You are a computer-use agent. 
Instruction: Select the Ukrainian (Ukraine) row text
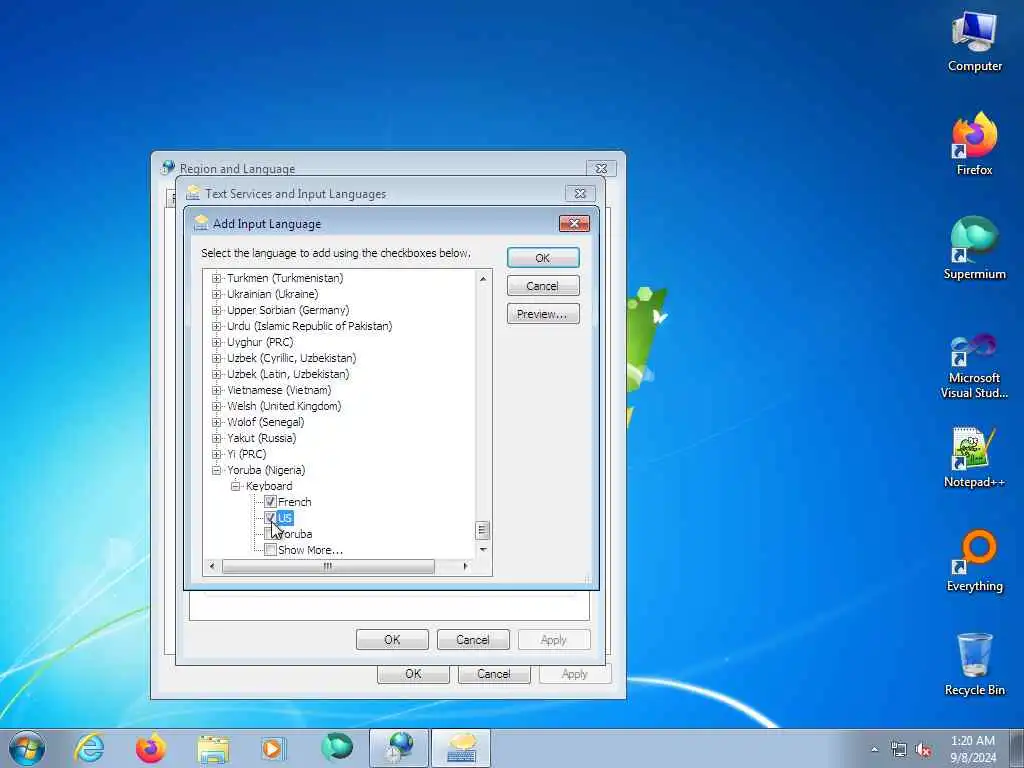272,294
